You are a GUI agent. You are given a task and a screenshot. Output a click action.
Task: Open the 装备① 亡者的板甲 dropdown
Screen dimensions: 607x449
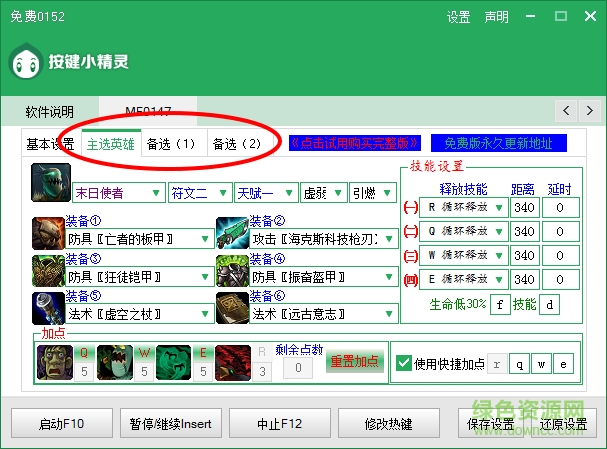(x=138, y=239)
